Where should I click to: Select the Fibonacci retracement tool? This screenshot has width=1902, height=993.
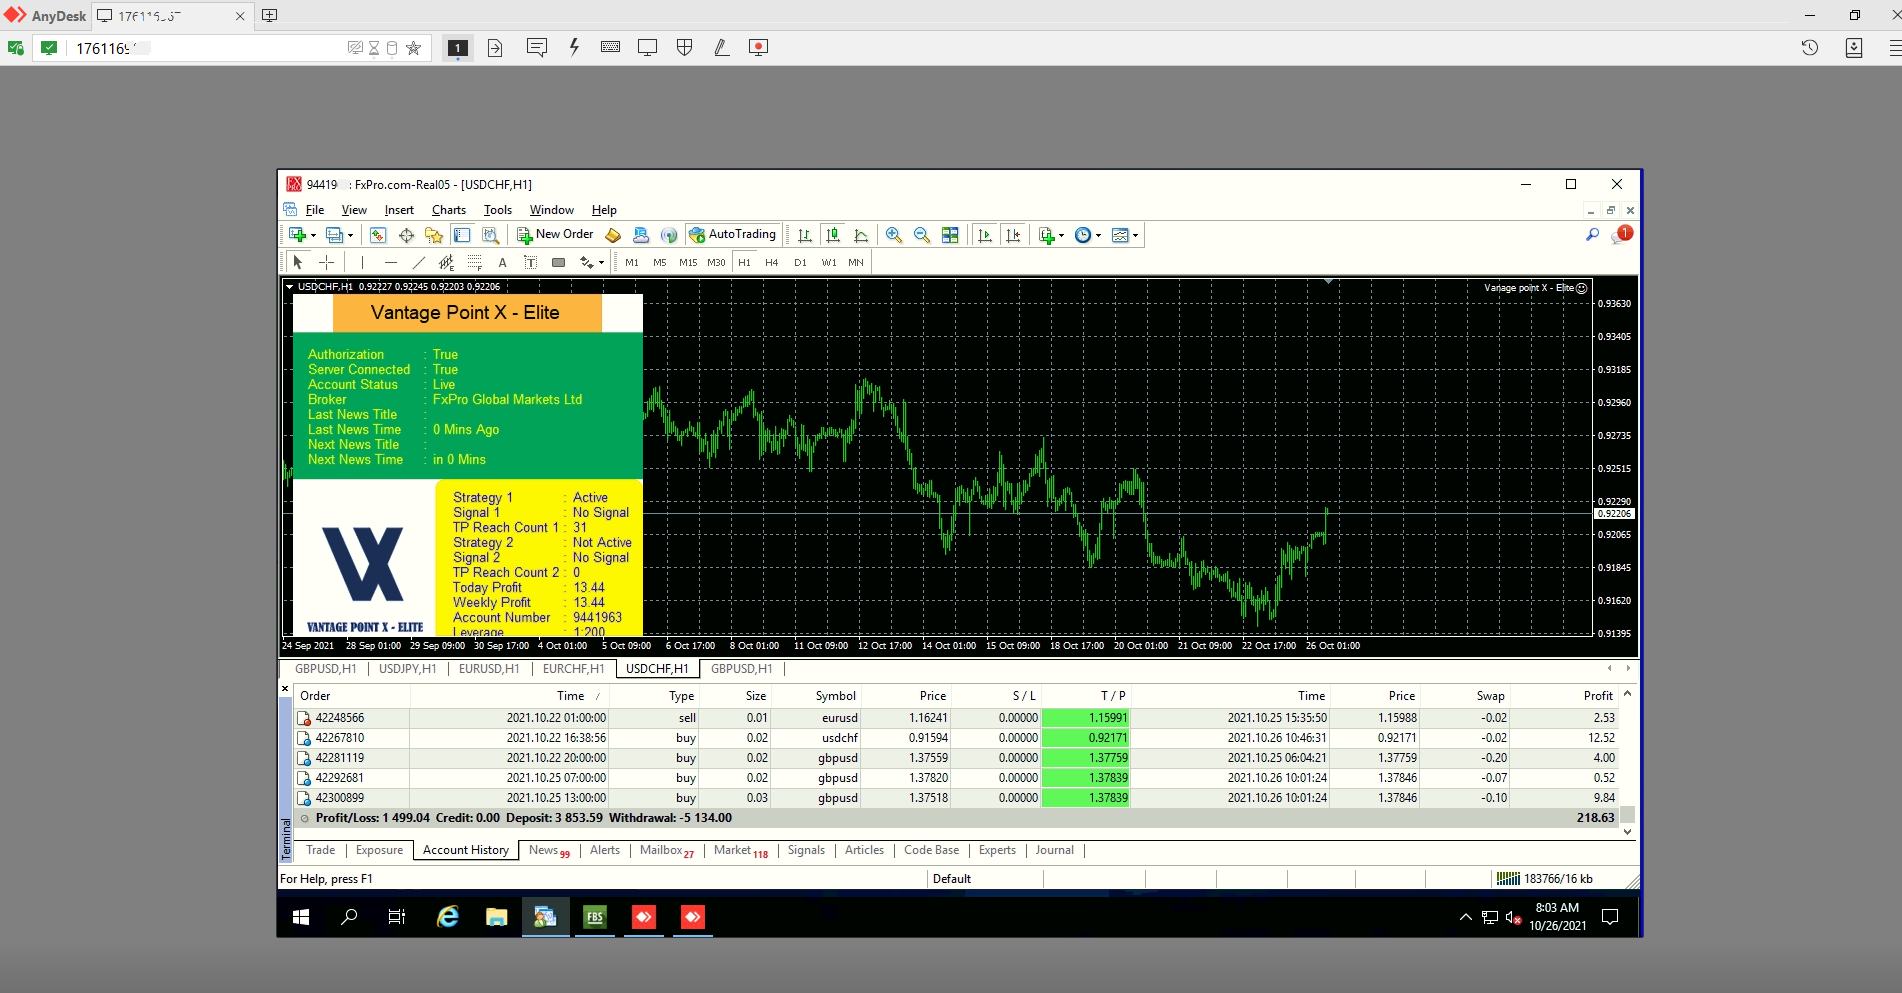[x=474, y=262]
